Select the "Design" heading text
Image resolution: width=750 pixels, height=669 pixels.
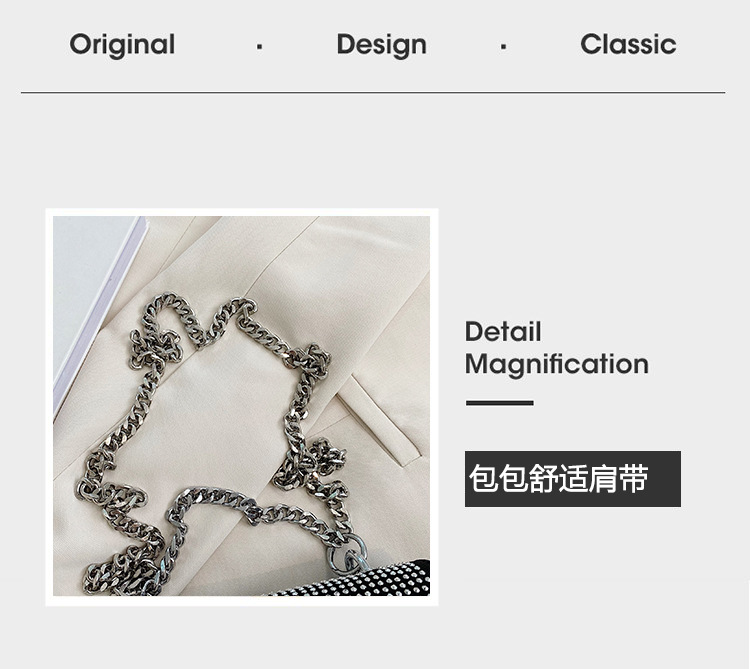pyautogui.click(x=381, y=45)
